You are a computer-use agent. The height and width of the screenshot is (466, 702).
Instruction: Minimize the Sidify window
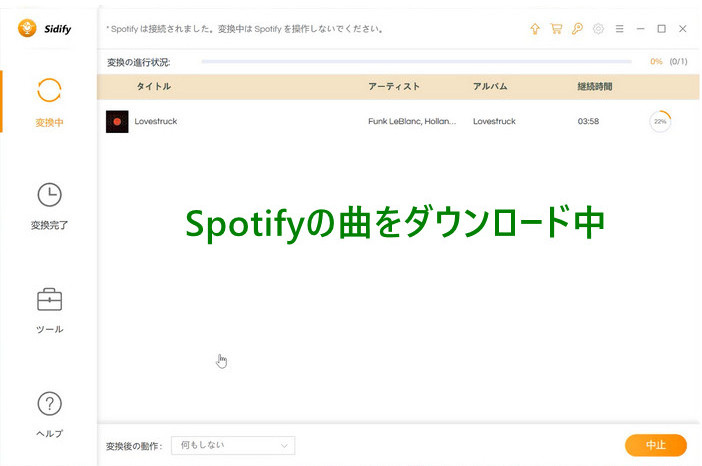click(641, 29)
